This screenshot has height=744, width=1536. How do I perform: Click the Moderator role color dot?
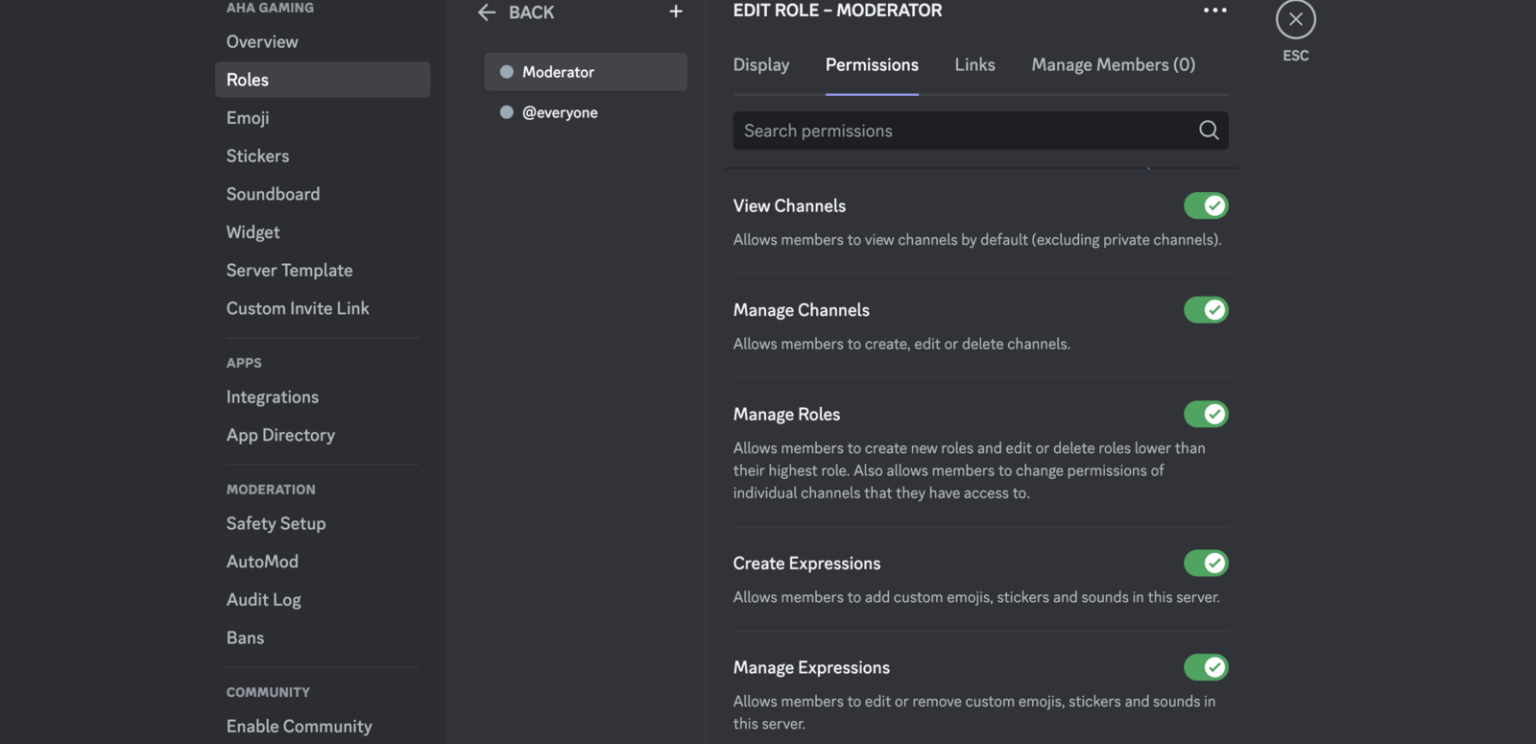[x=507, y=72]
